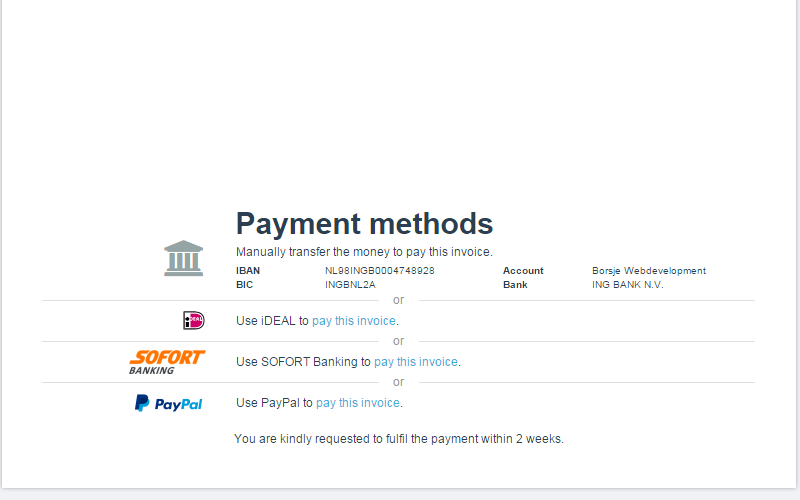
Task: Click the Account label
Action: pyautogui.click(x=523, y=271)
